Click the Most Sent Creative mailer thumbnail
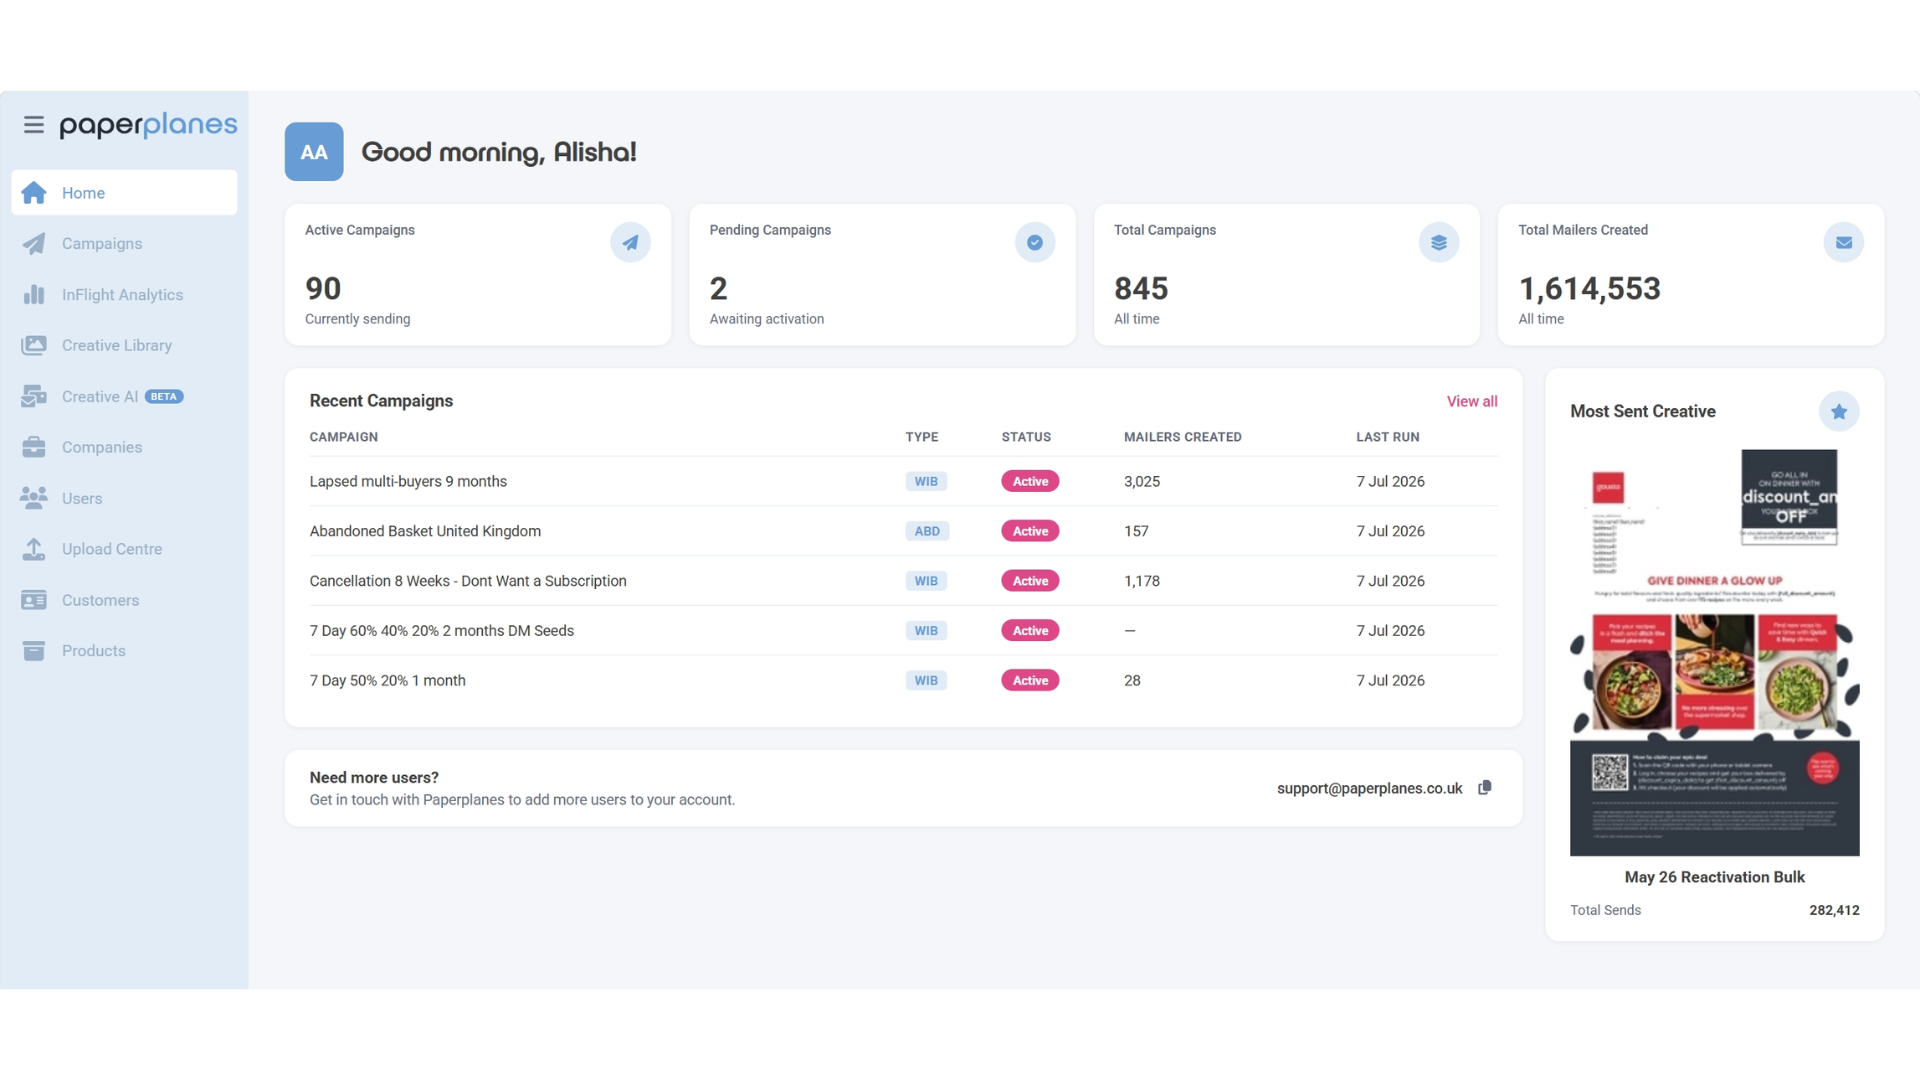The image size is (1920, 1080). [1714, 652]
